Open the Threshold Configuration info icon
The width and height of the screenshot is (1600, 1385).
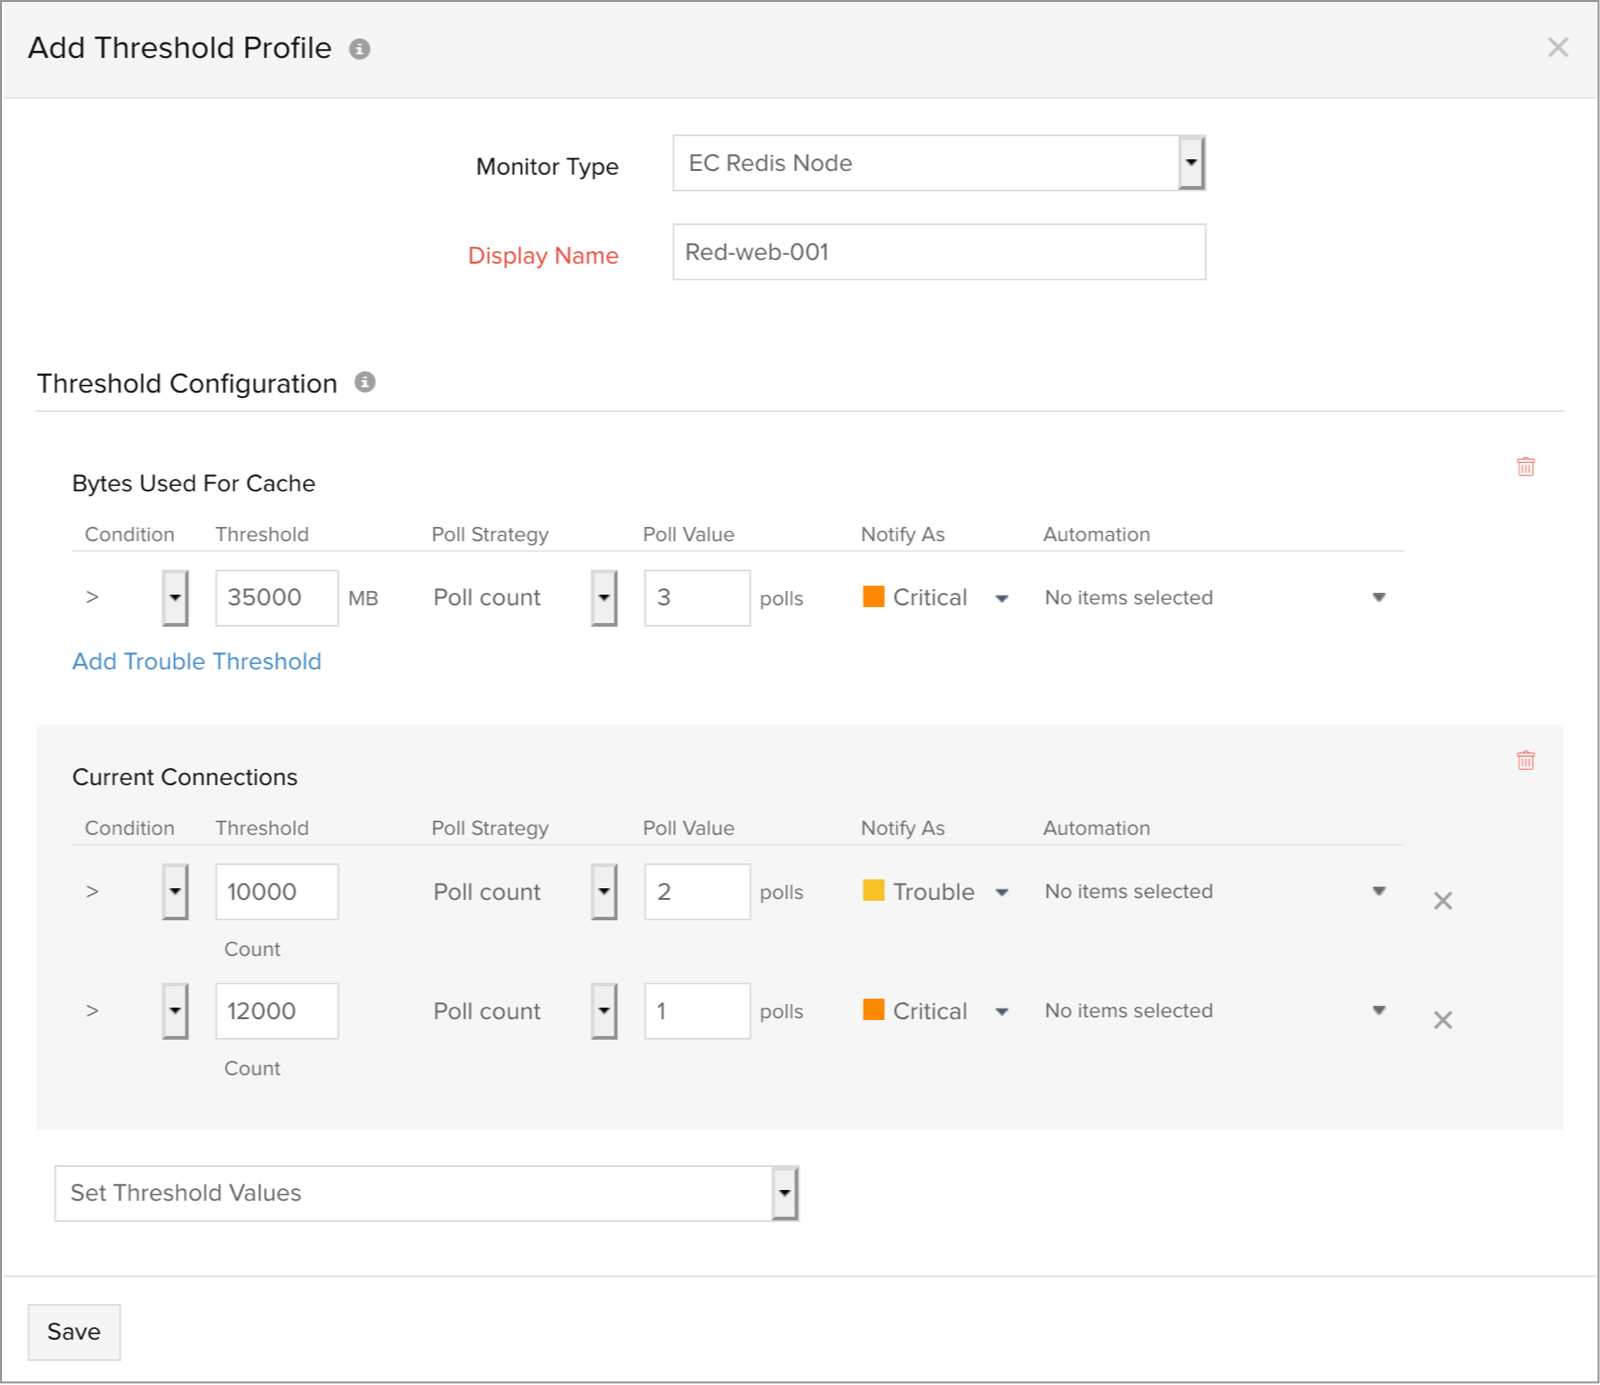pyautogui.click(x=365, y=382)
